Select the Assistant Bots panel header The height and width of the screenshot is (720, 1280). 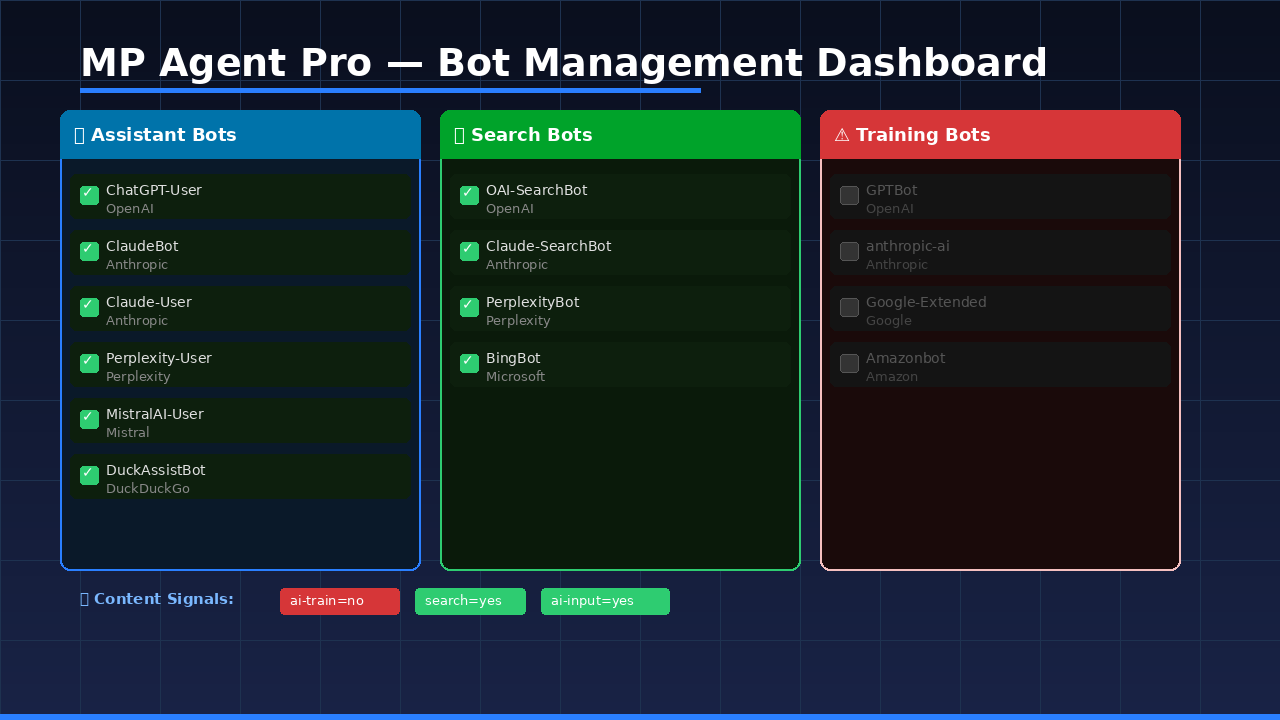pyautogui.click(x=240, y=134)
